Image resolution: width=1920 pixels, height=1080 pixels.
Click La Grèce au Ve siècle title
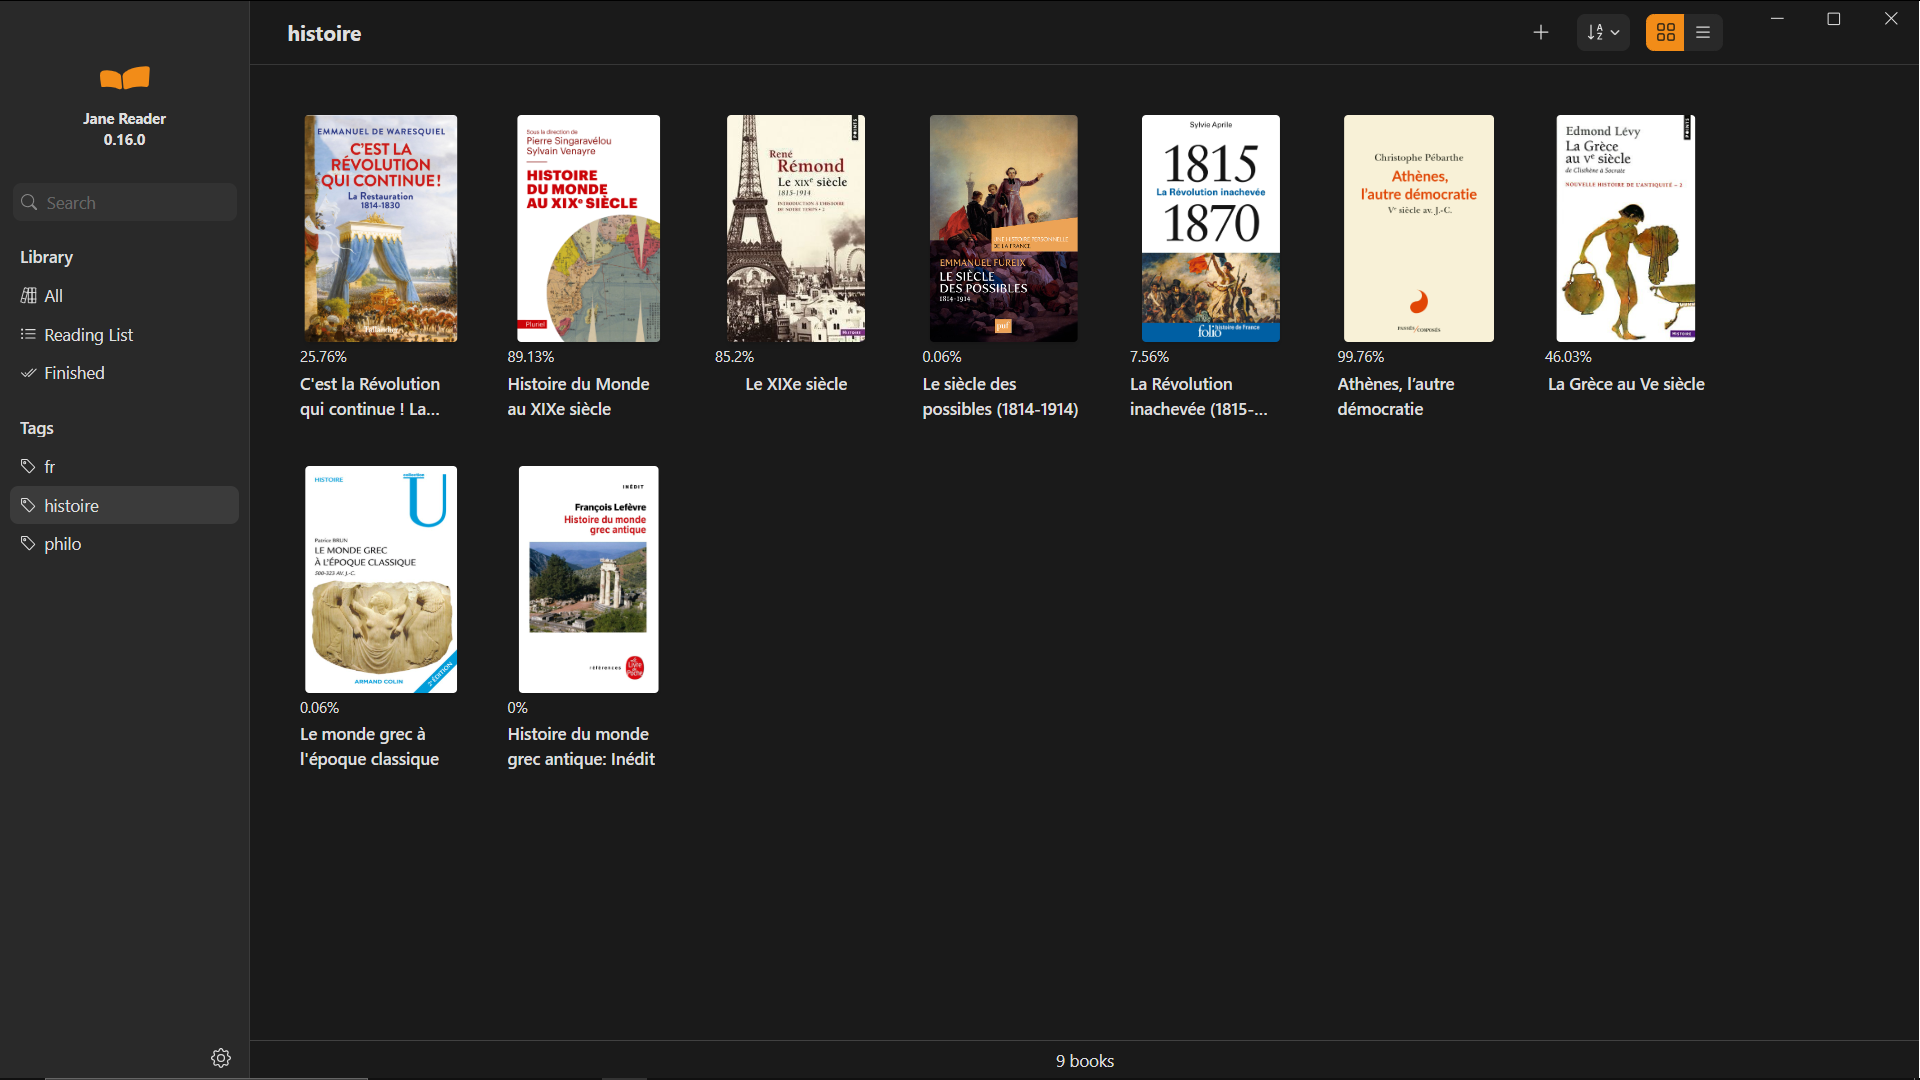tap(1626, 384)
